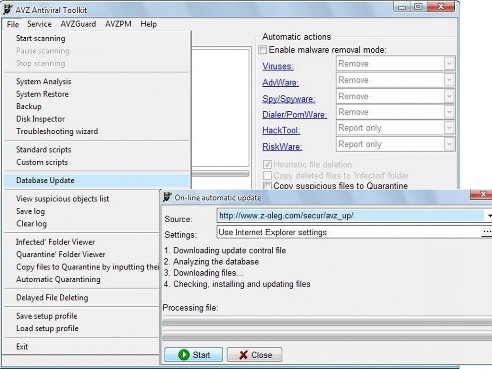Open Quarantine Folder Viewer entry
492x369 pixels.
[82, 254]
